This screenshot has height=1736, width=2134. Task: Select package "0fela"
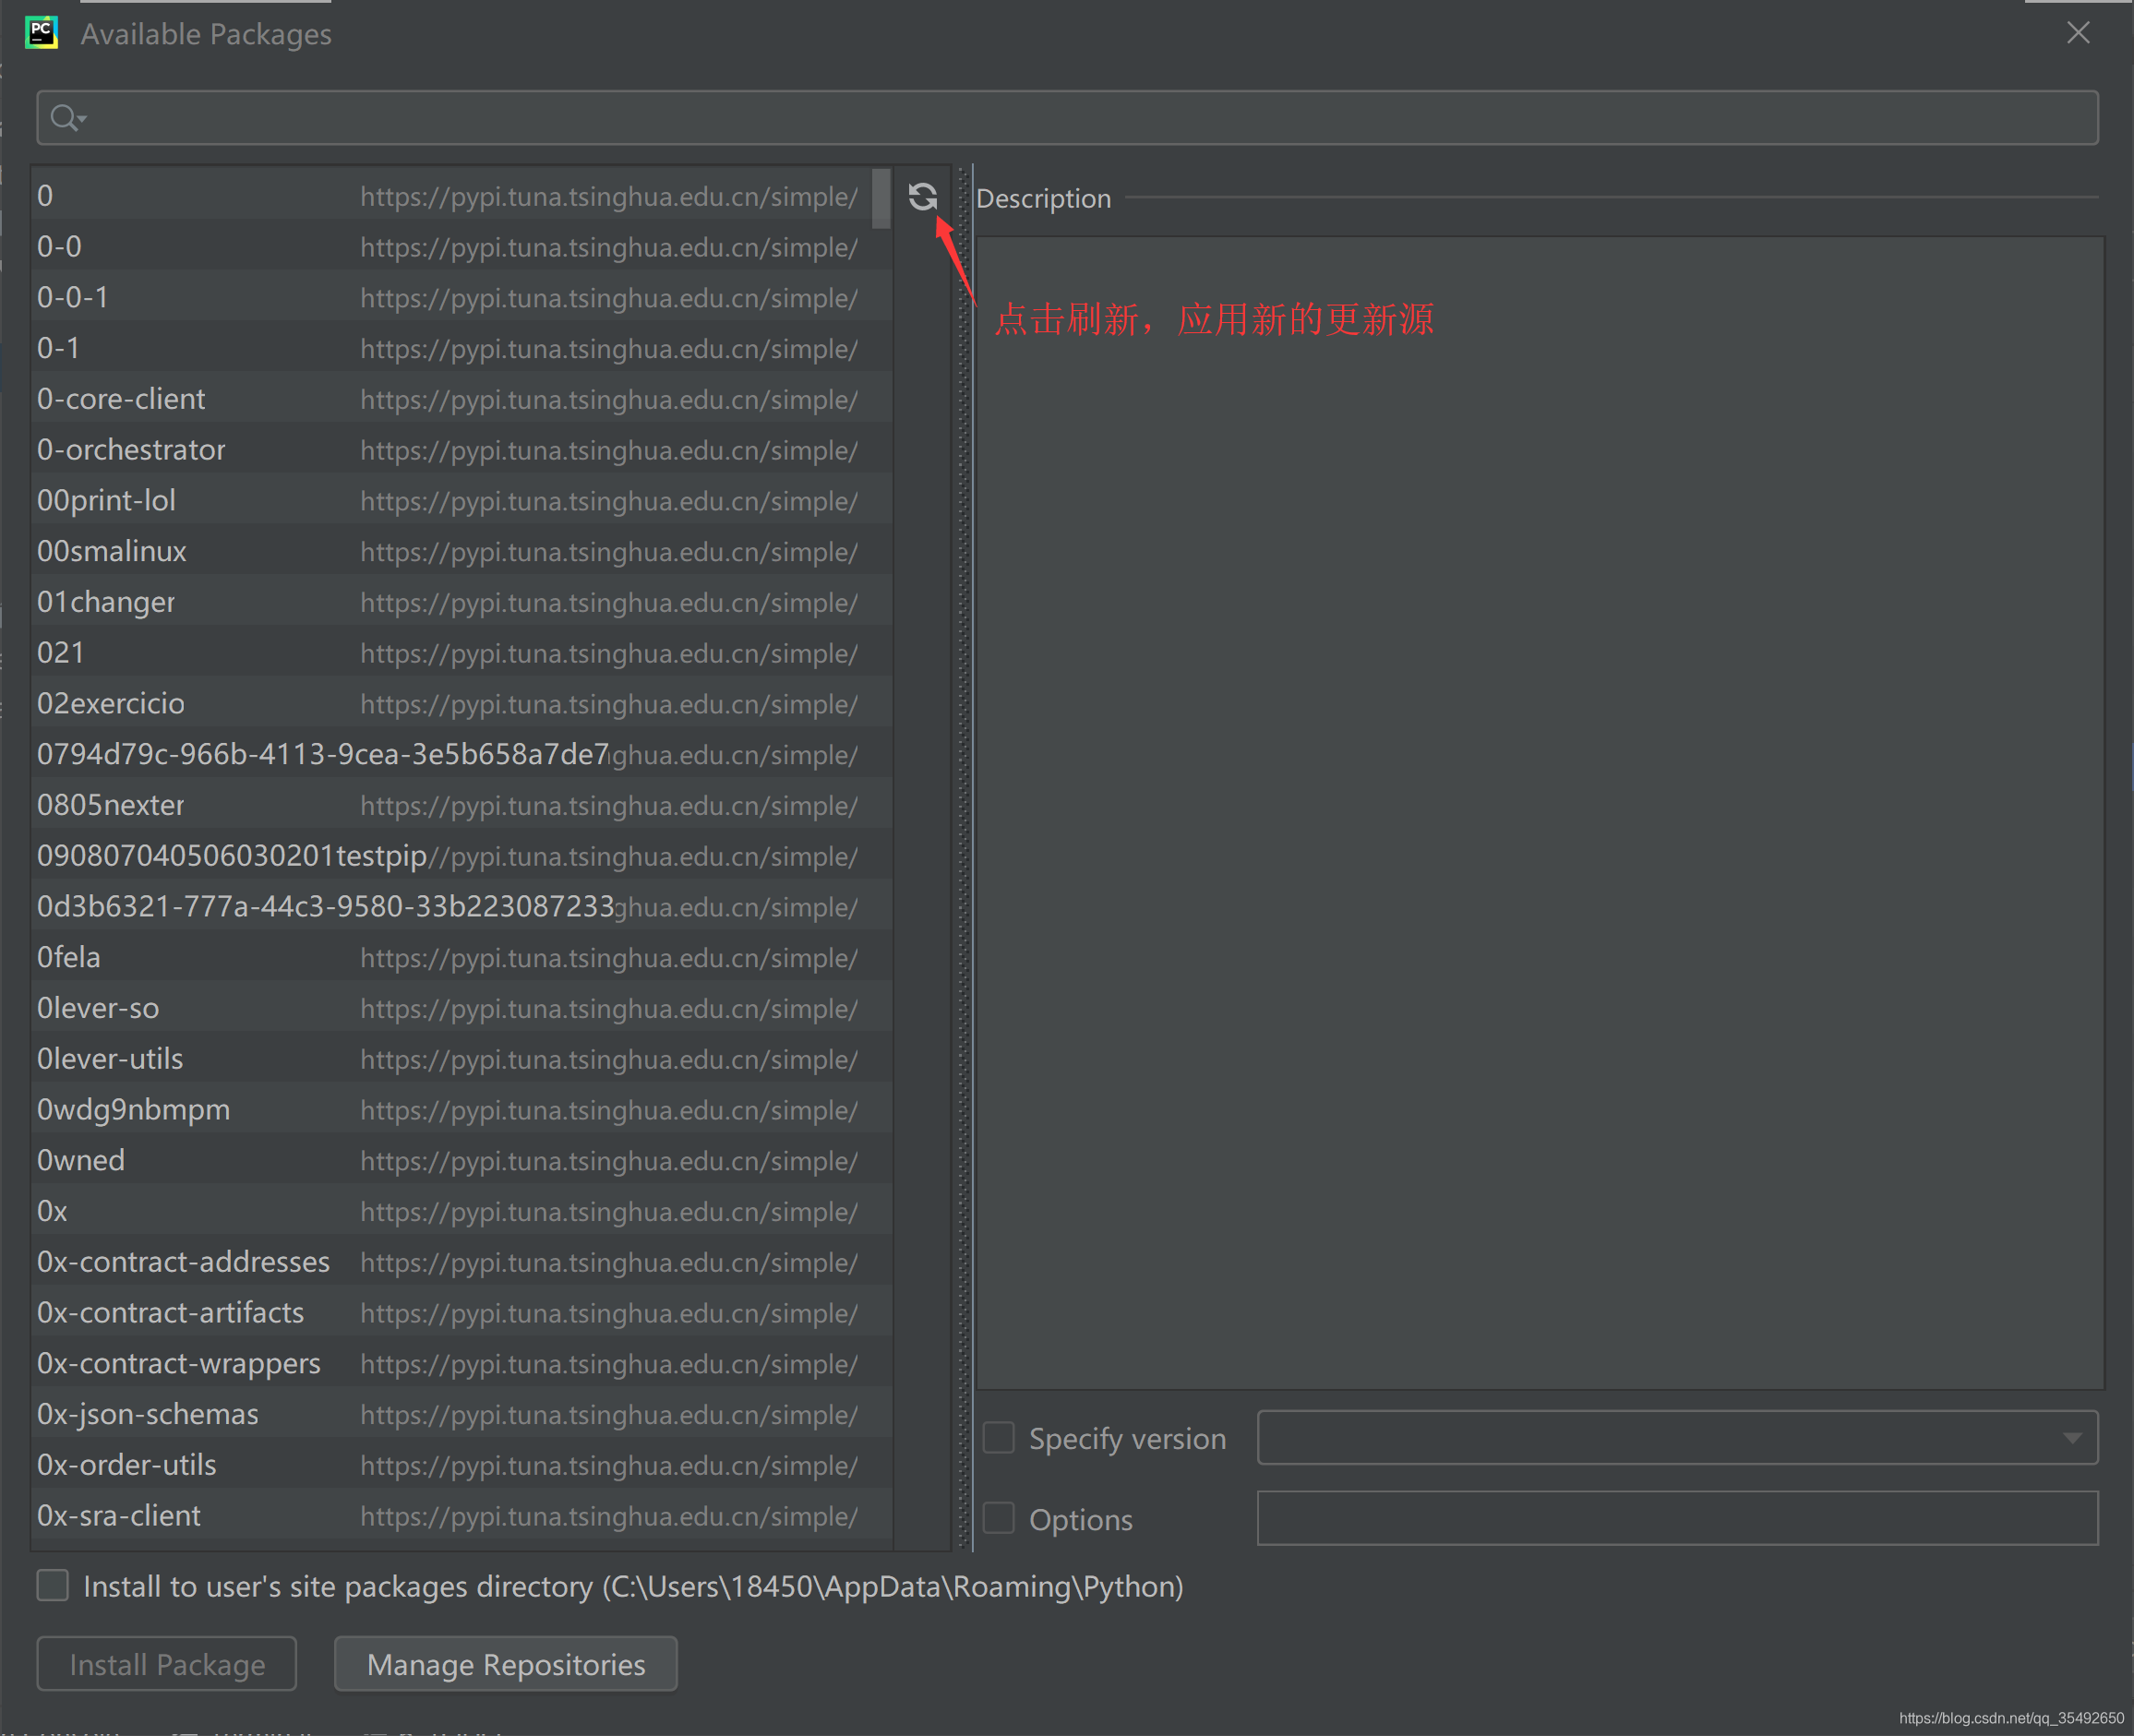[x=462, y=957]
